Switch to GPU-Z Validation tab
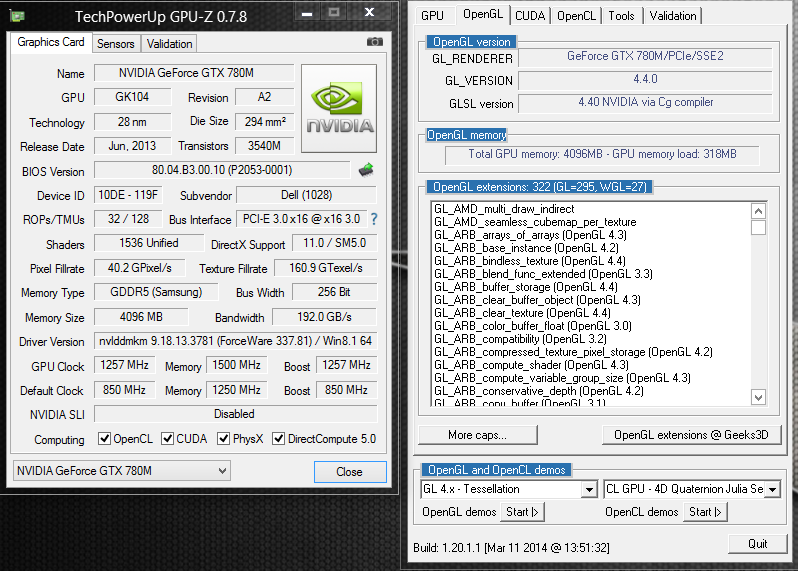The image size is (798, 571). click(x=169, y=44)
